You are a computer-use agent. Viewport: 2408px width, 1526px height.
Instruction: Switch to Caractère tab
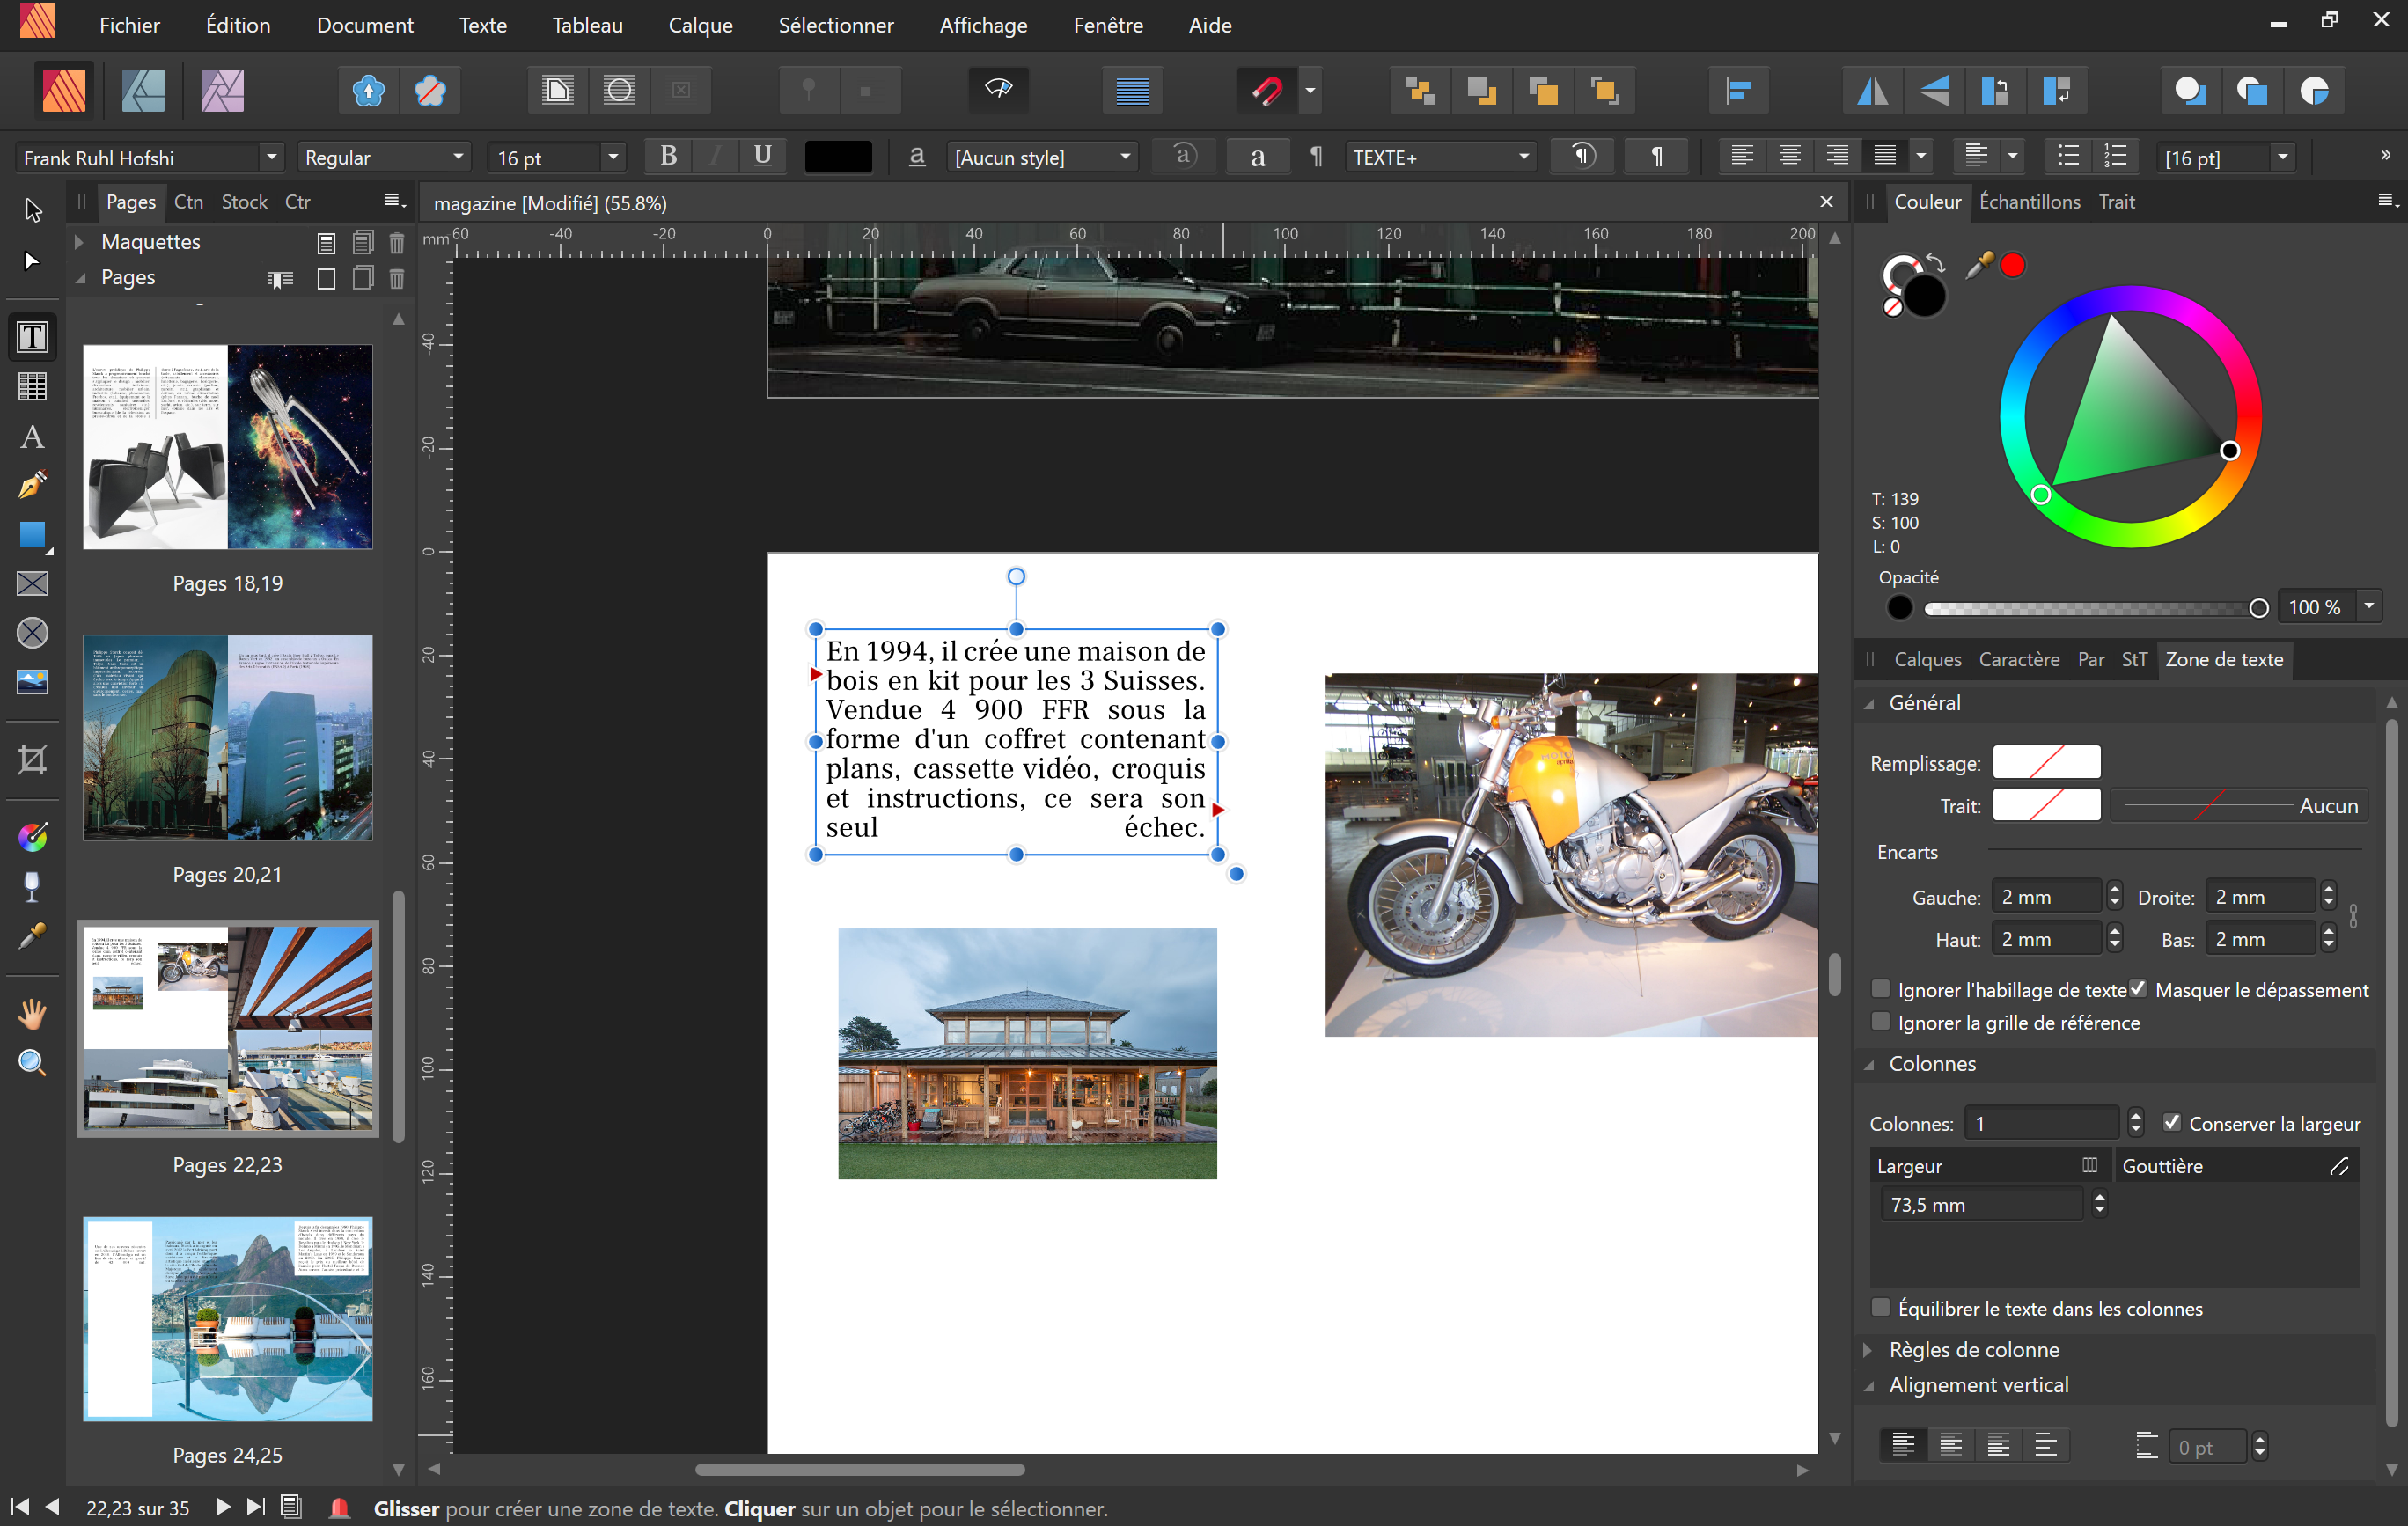(2018, 659)
